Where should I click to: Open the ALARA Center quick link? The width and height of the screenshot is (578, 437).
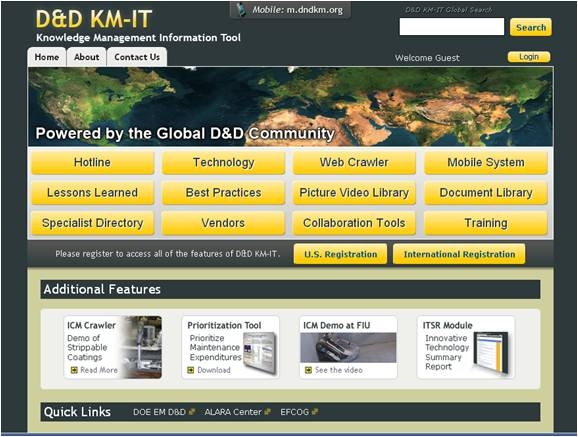pos(233,412)
